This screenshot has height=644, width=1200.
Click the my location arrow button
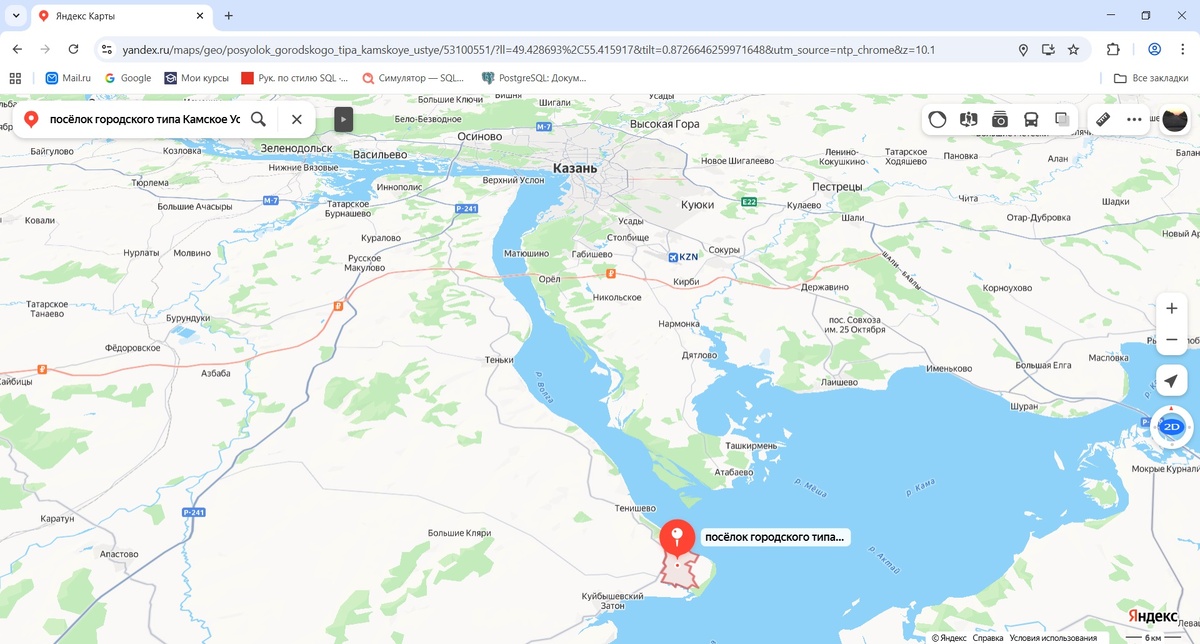coord(1171,381)
